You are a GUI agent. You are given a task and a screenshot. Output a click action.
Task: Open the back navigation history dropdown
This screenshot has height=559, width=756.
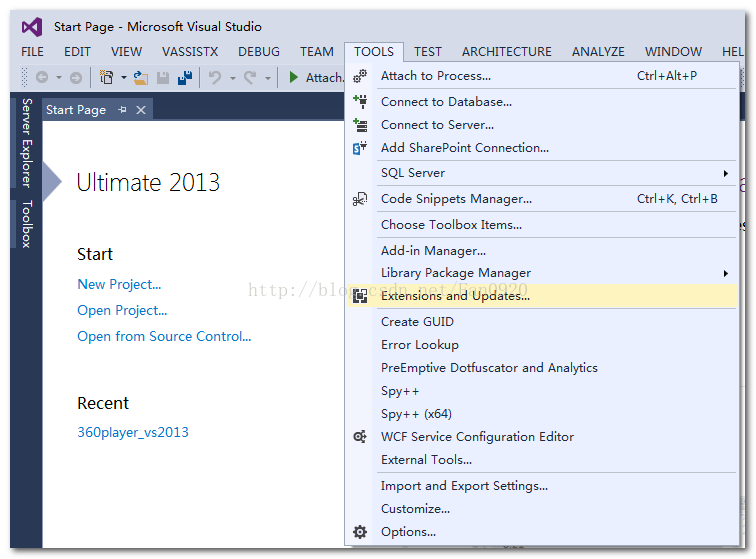[59, 77]
